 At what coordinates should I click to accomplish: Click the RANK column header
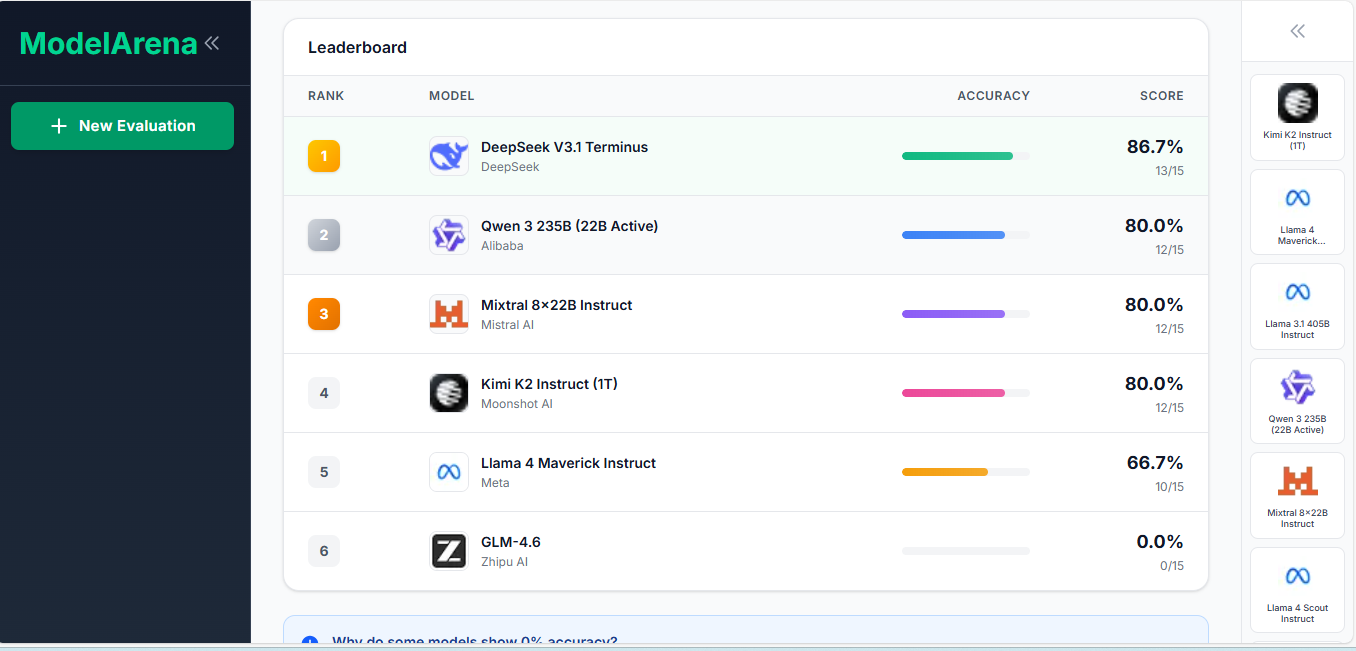[x=326, y=96]
